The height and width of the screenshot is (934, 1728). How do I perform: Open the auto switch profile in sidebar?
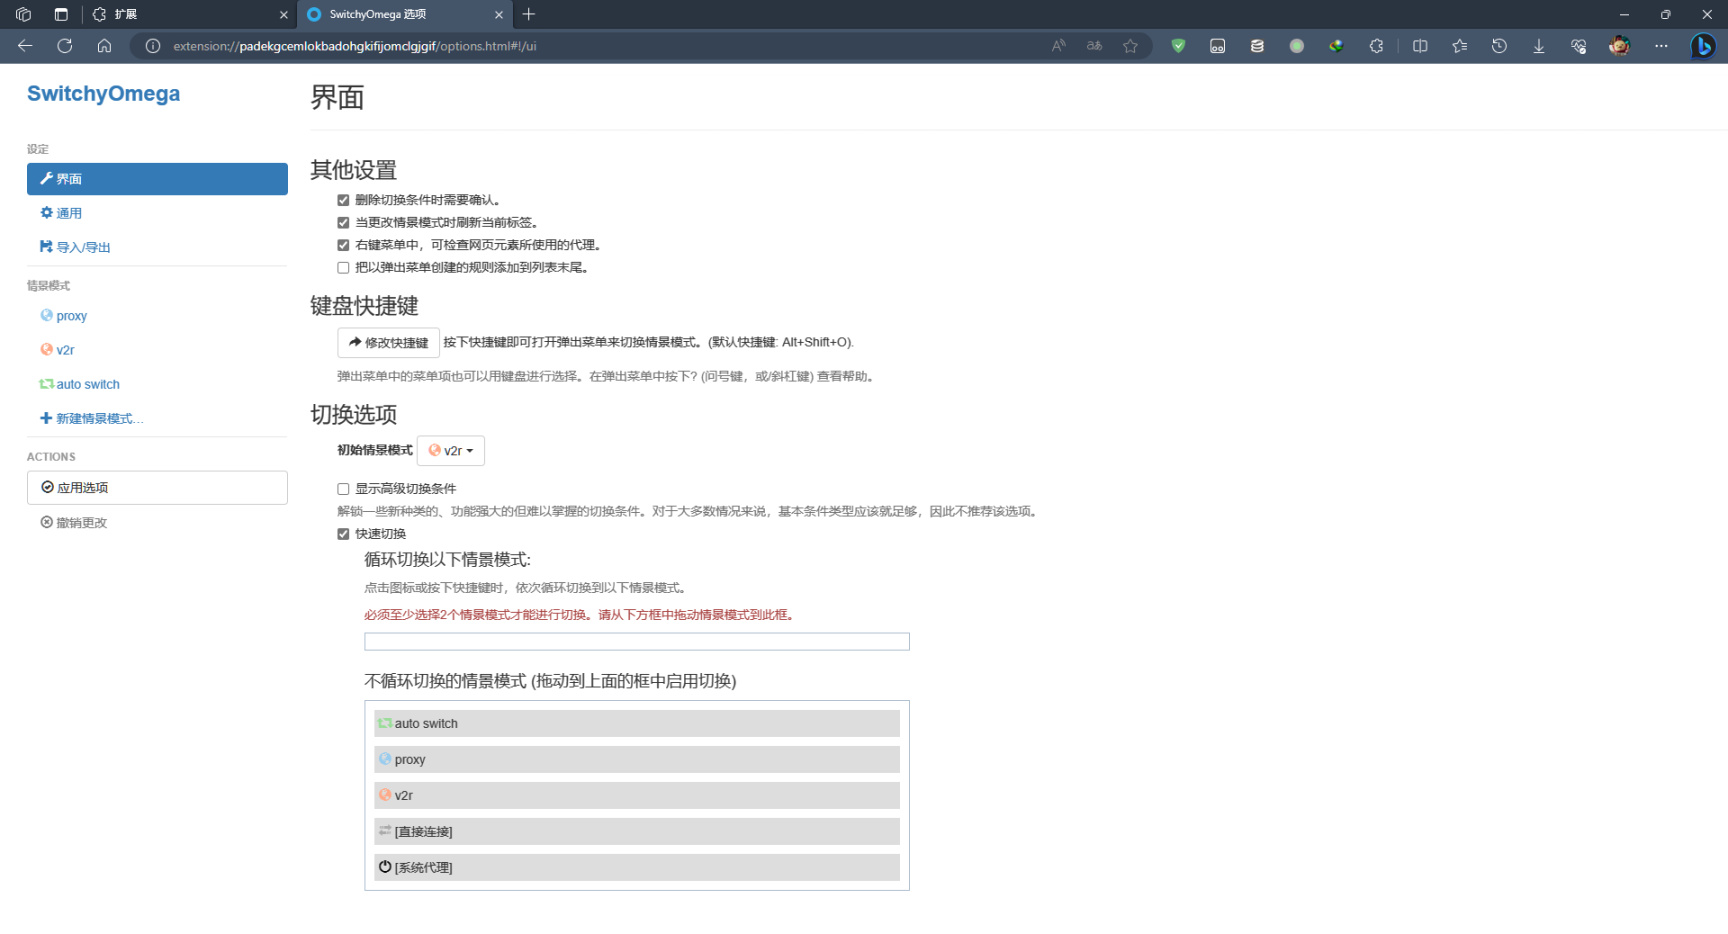(x=157, y=384)
